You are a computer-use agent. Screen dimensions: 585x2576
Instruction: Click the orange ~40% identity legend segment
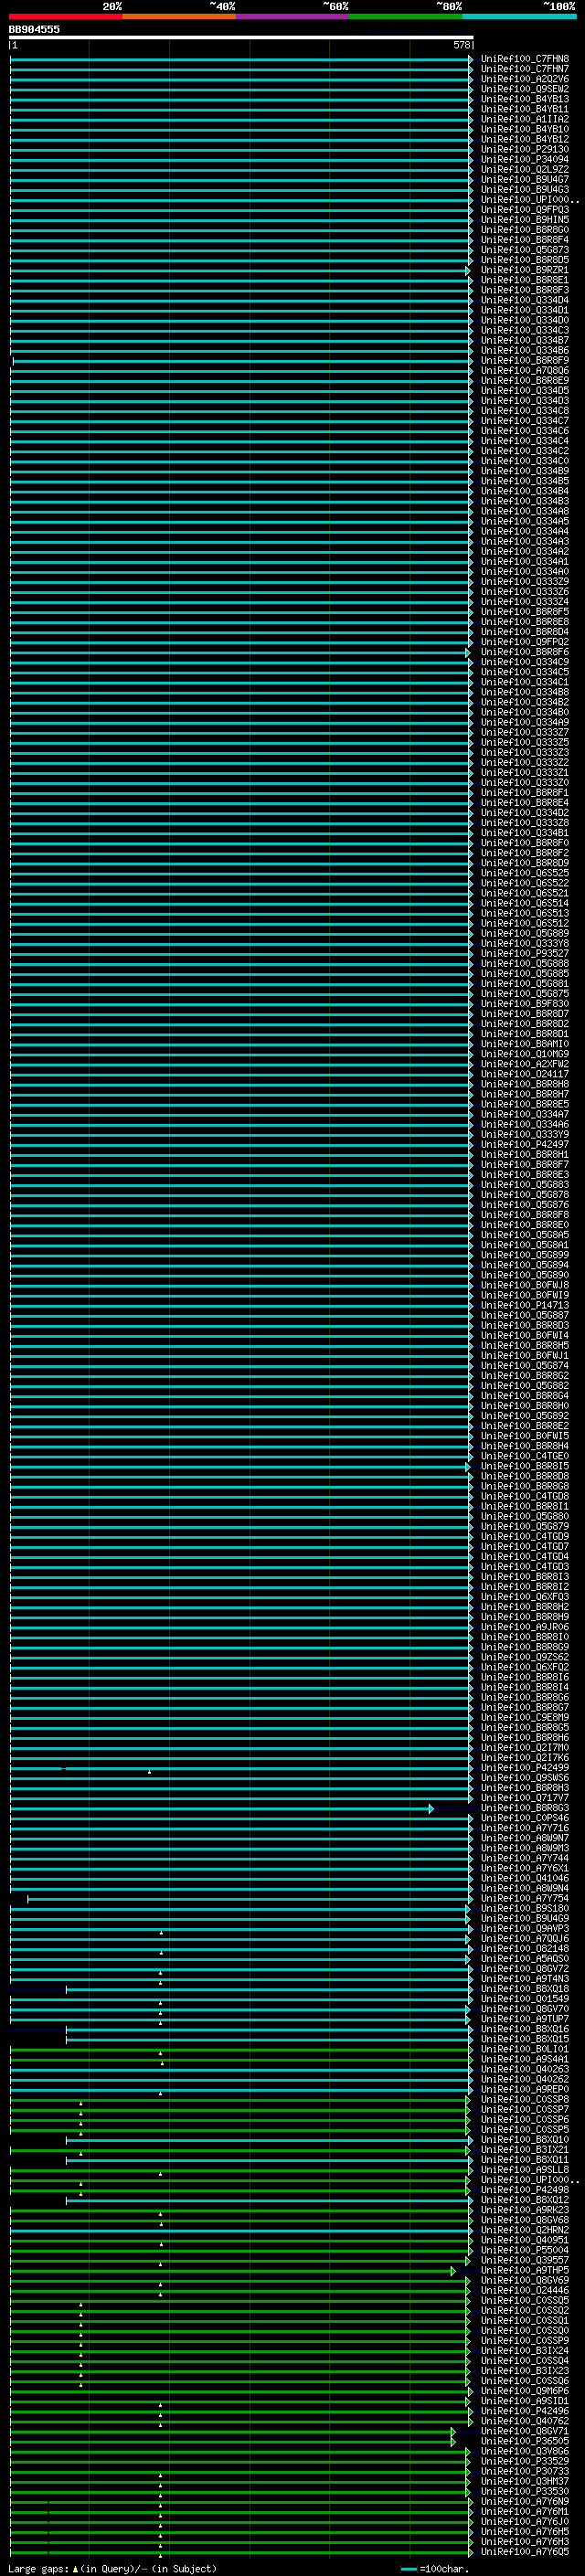[x=179, y=16]
